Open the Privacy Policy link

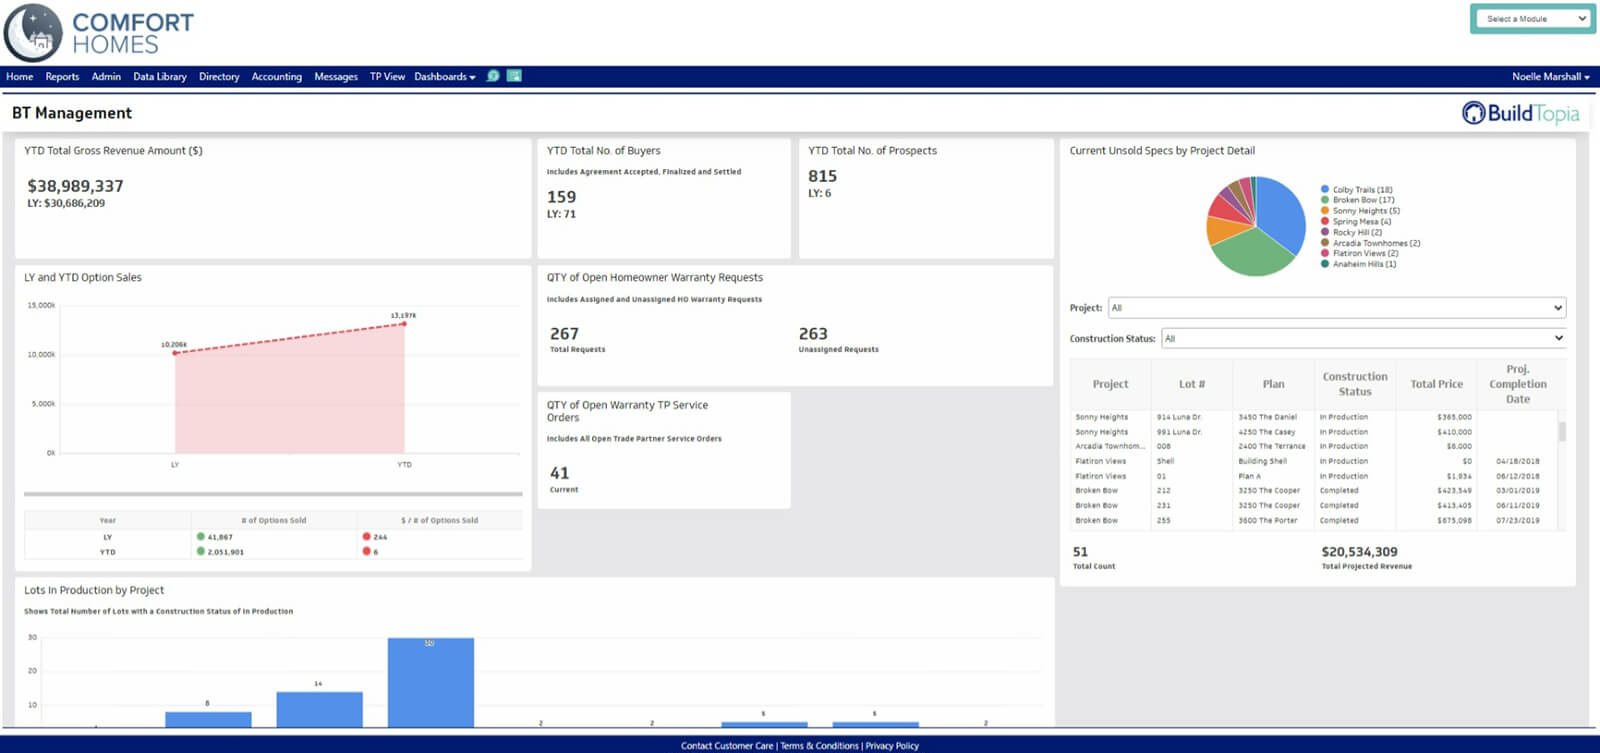(892, 746)
